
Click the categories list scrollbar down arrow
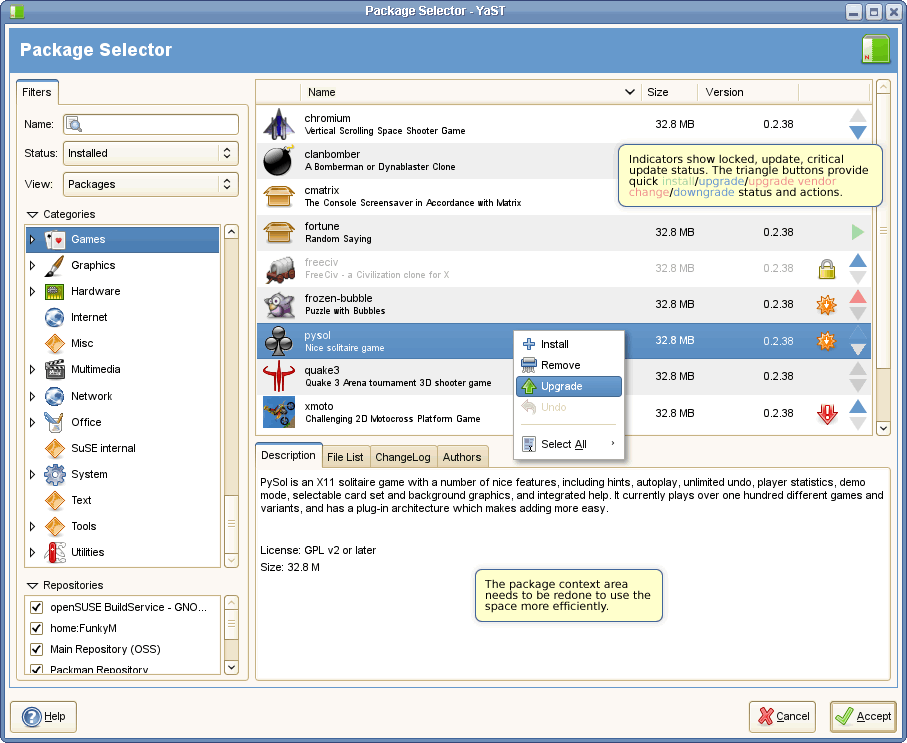[x=231, y=560]
